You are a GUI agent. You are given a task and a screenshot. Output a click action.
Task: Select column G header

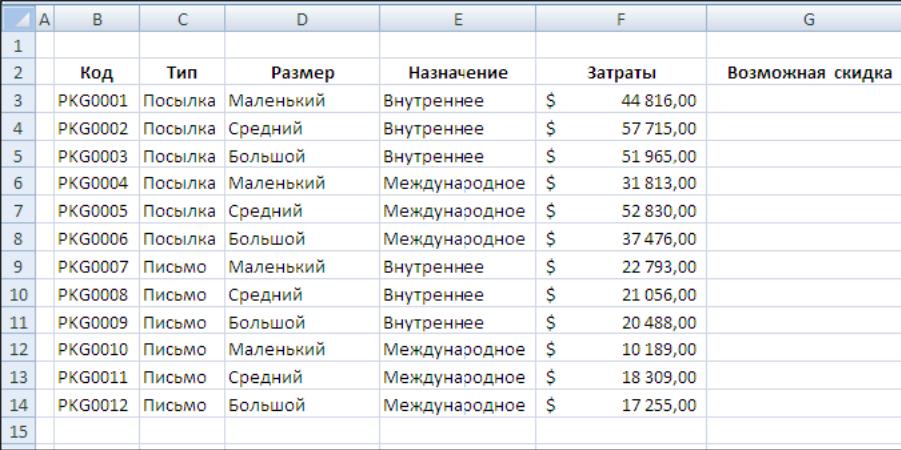tap(804, 19)
